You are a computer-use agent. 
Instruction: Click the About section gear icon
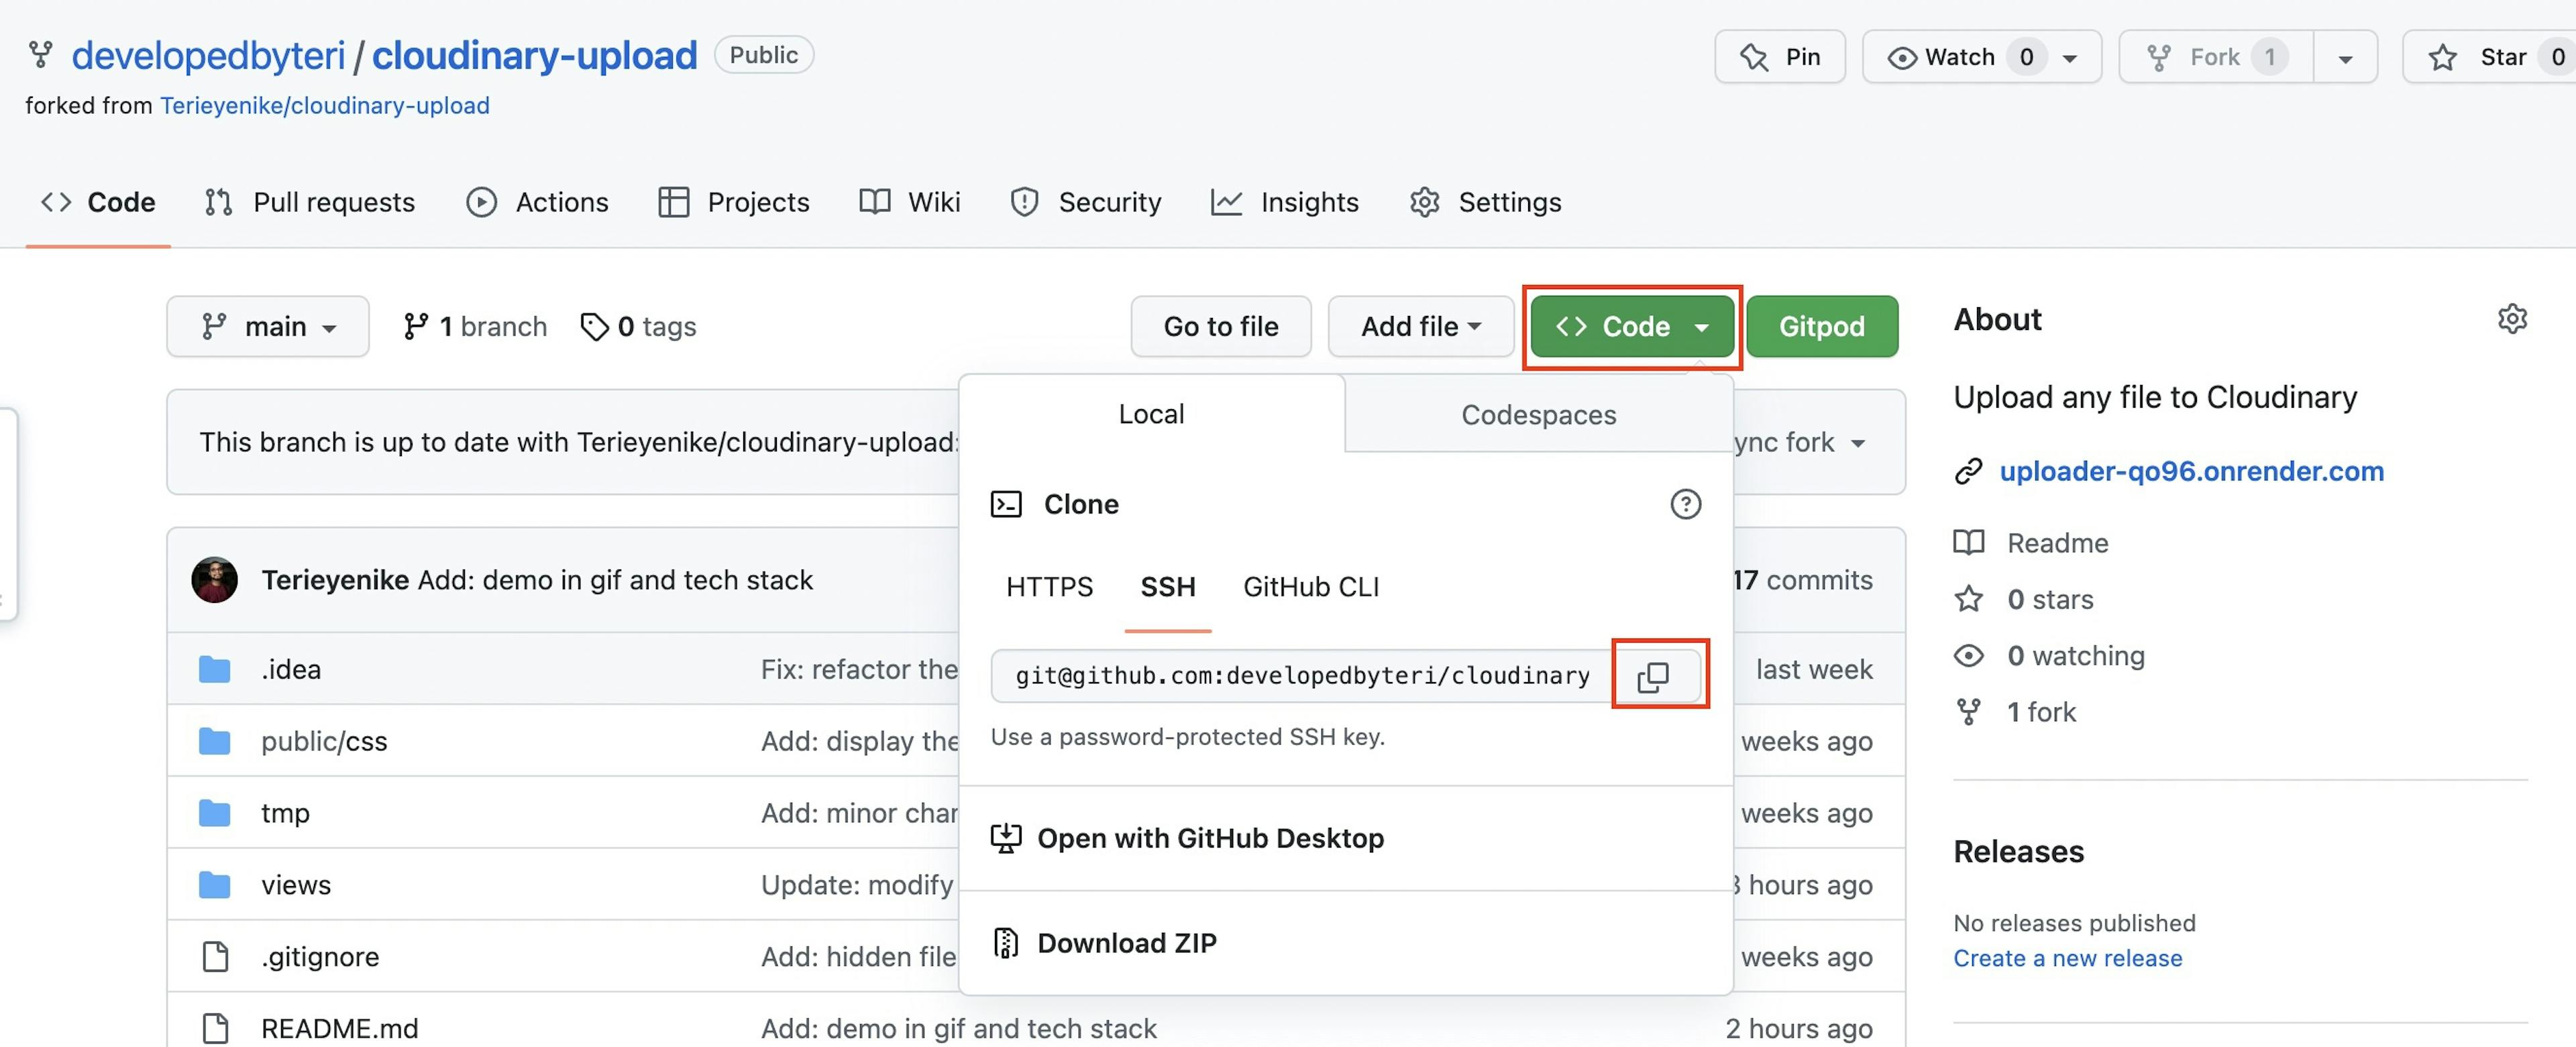click(x=2512, y=319)
